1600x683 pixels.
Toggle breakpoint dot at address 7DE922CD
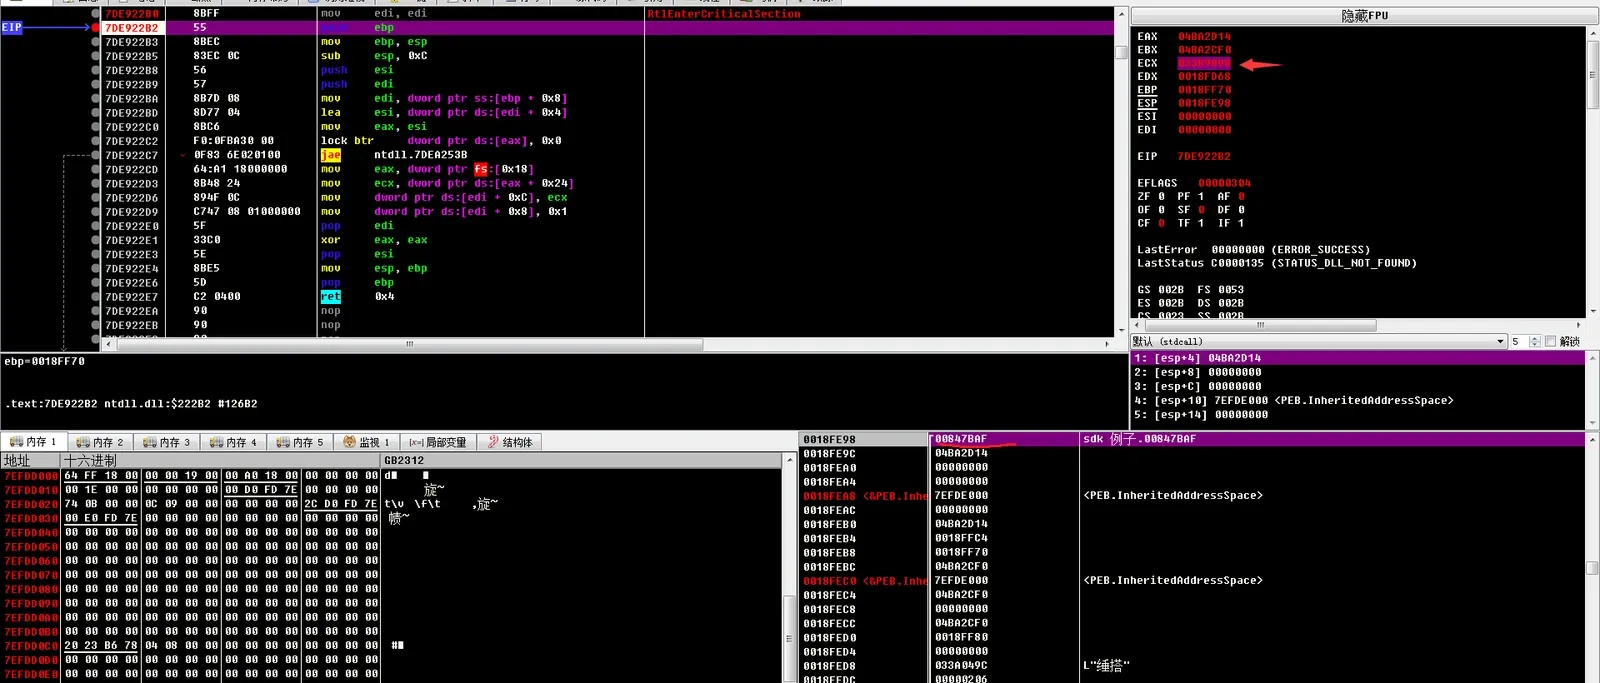(x=96, y=169)
